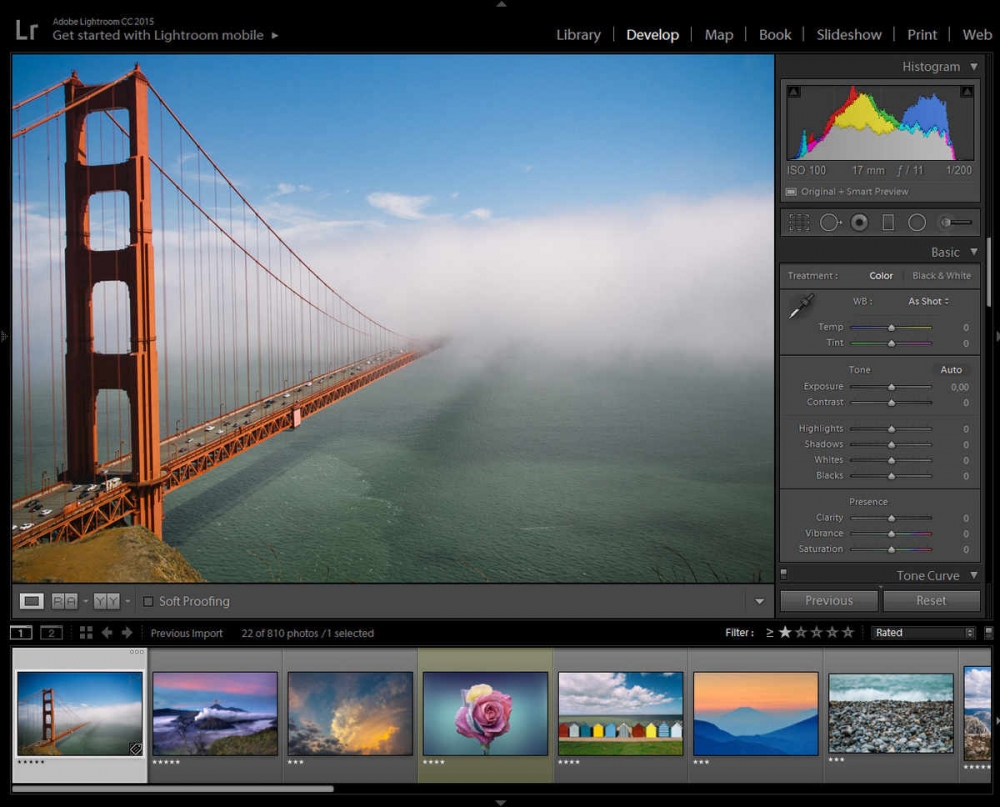
Task: Switch to the Web module
Action: 977,34
